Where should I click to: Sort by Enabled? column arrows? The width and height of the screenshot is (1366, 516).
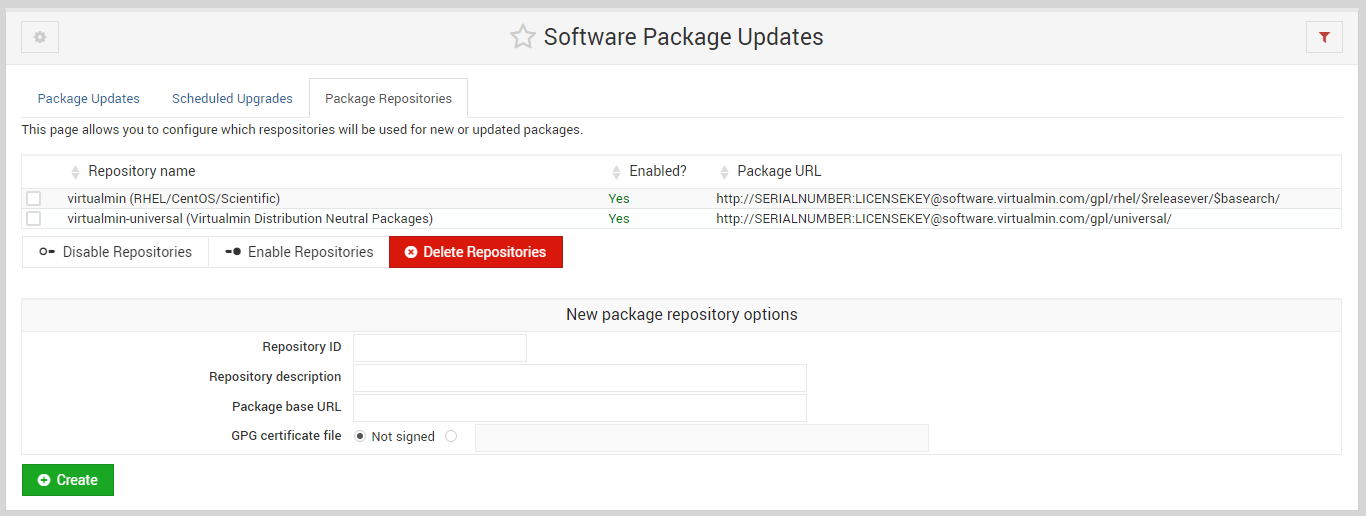615,172
